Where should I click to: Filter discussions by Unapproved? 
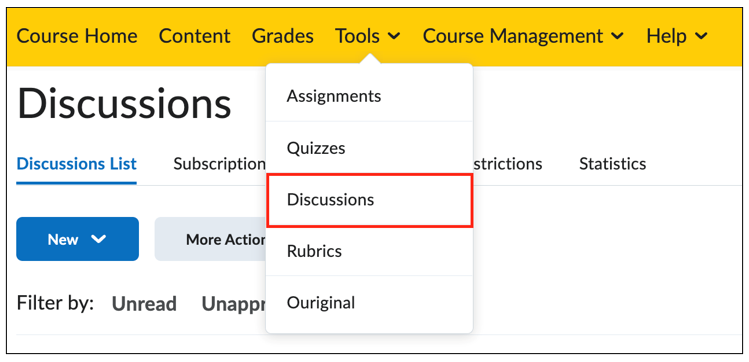234,304
